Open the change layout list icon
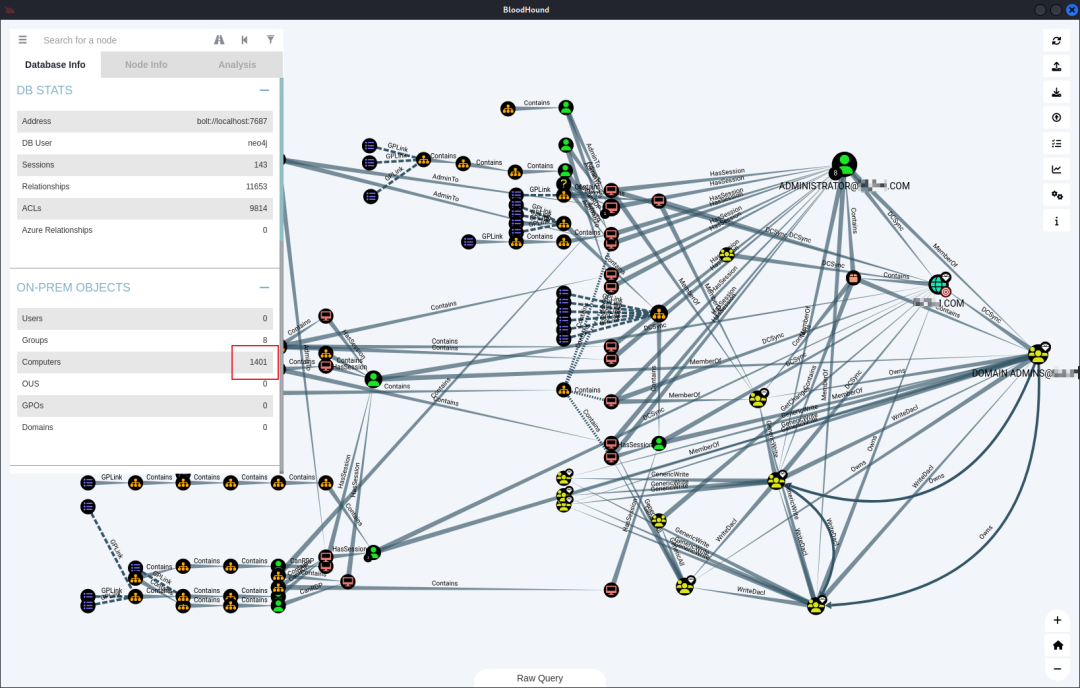 [1057, 144]
